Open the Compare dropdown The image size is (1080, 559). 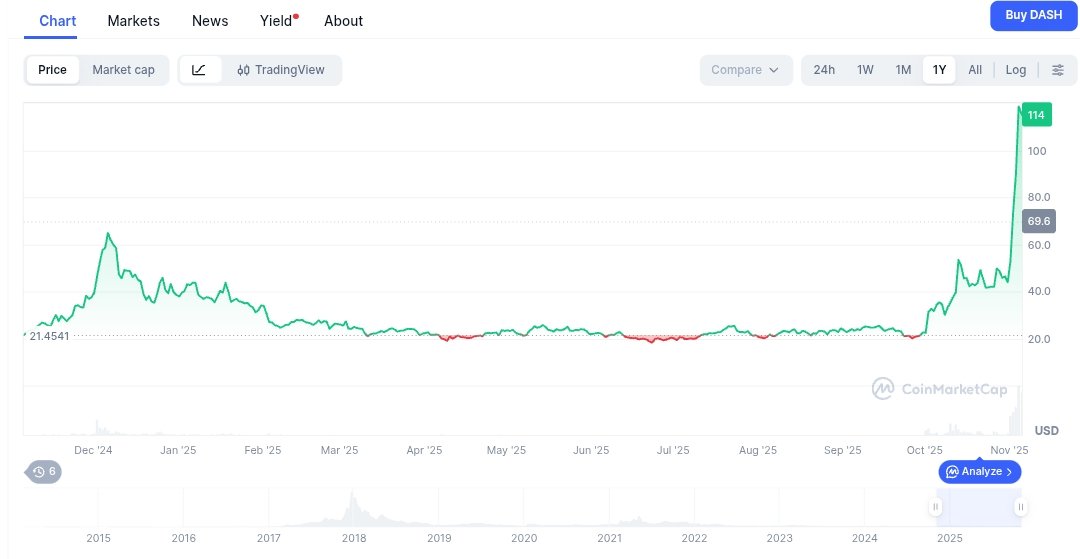745,70
